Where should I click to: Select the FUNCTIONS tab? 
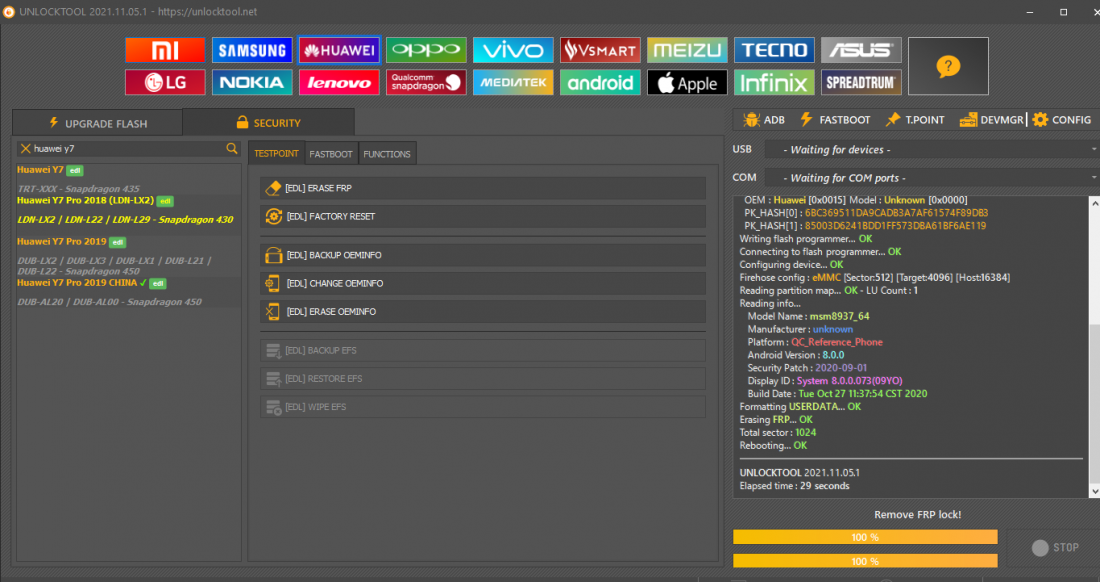pos(387,154)
